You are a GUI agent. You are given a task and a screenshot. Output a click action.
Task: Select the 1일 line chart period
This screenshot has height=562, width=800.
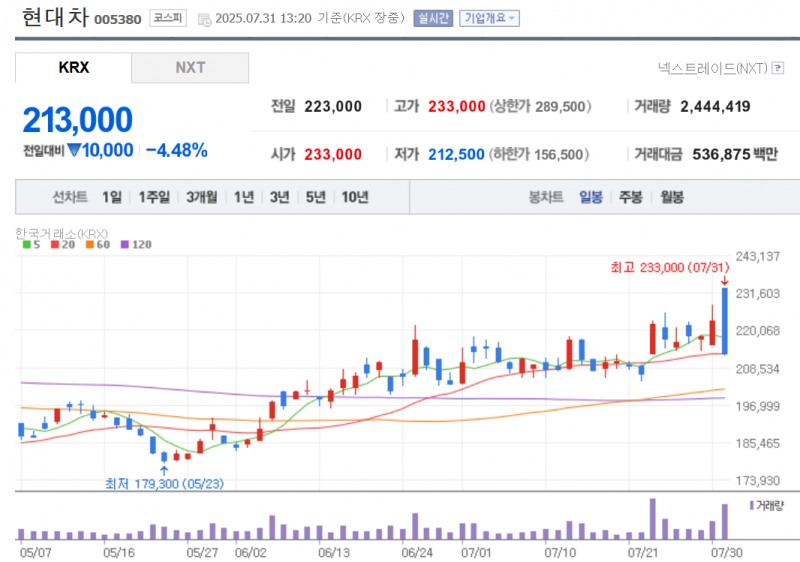point(111,197)
